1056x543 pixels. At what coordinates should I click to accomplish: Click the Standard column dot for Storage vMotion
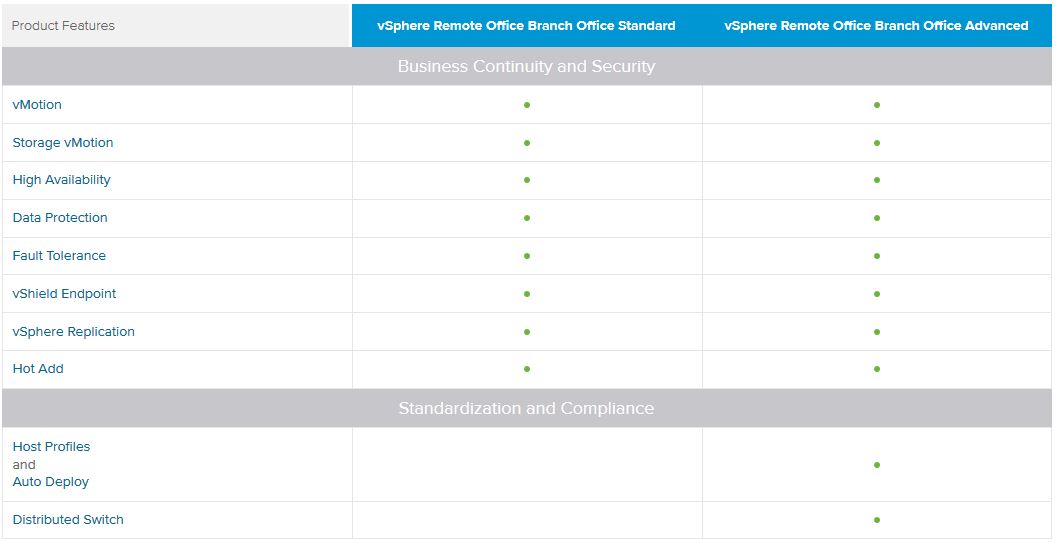coord(527,143)
